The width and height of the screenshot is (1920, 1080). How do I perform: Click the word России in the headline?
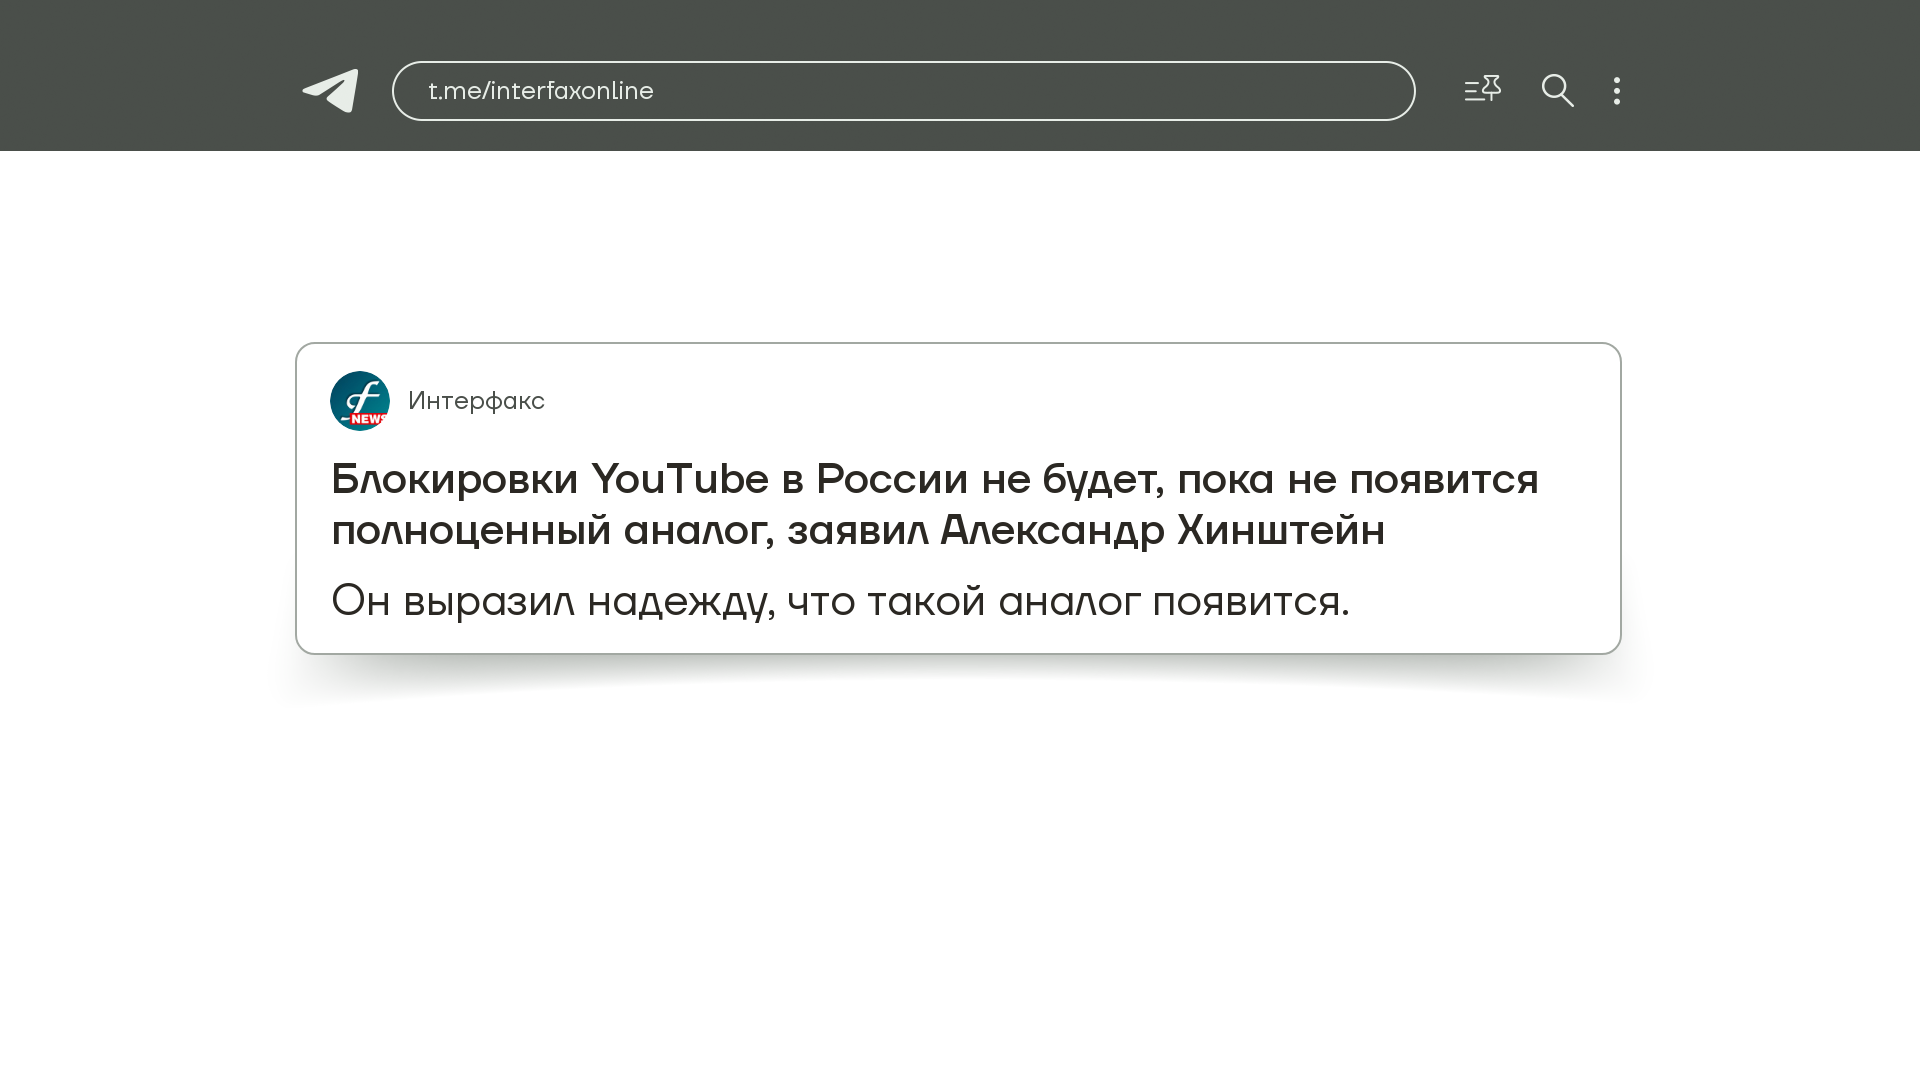point(891,479)
